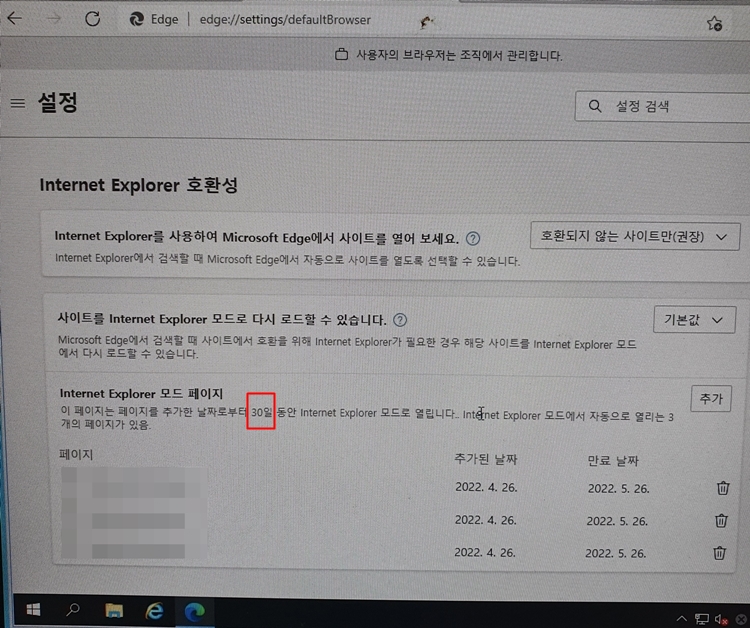Screen dimensions: 750x628
Task: Click the address bar URL edge://settings/defaultBrowser
Action: pos(285,20)
